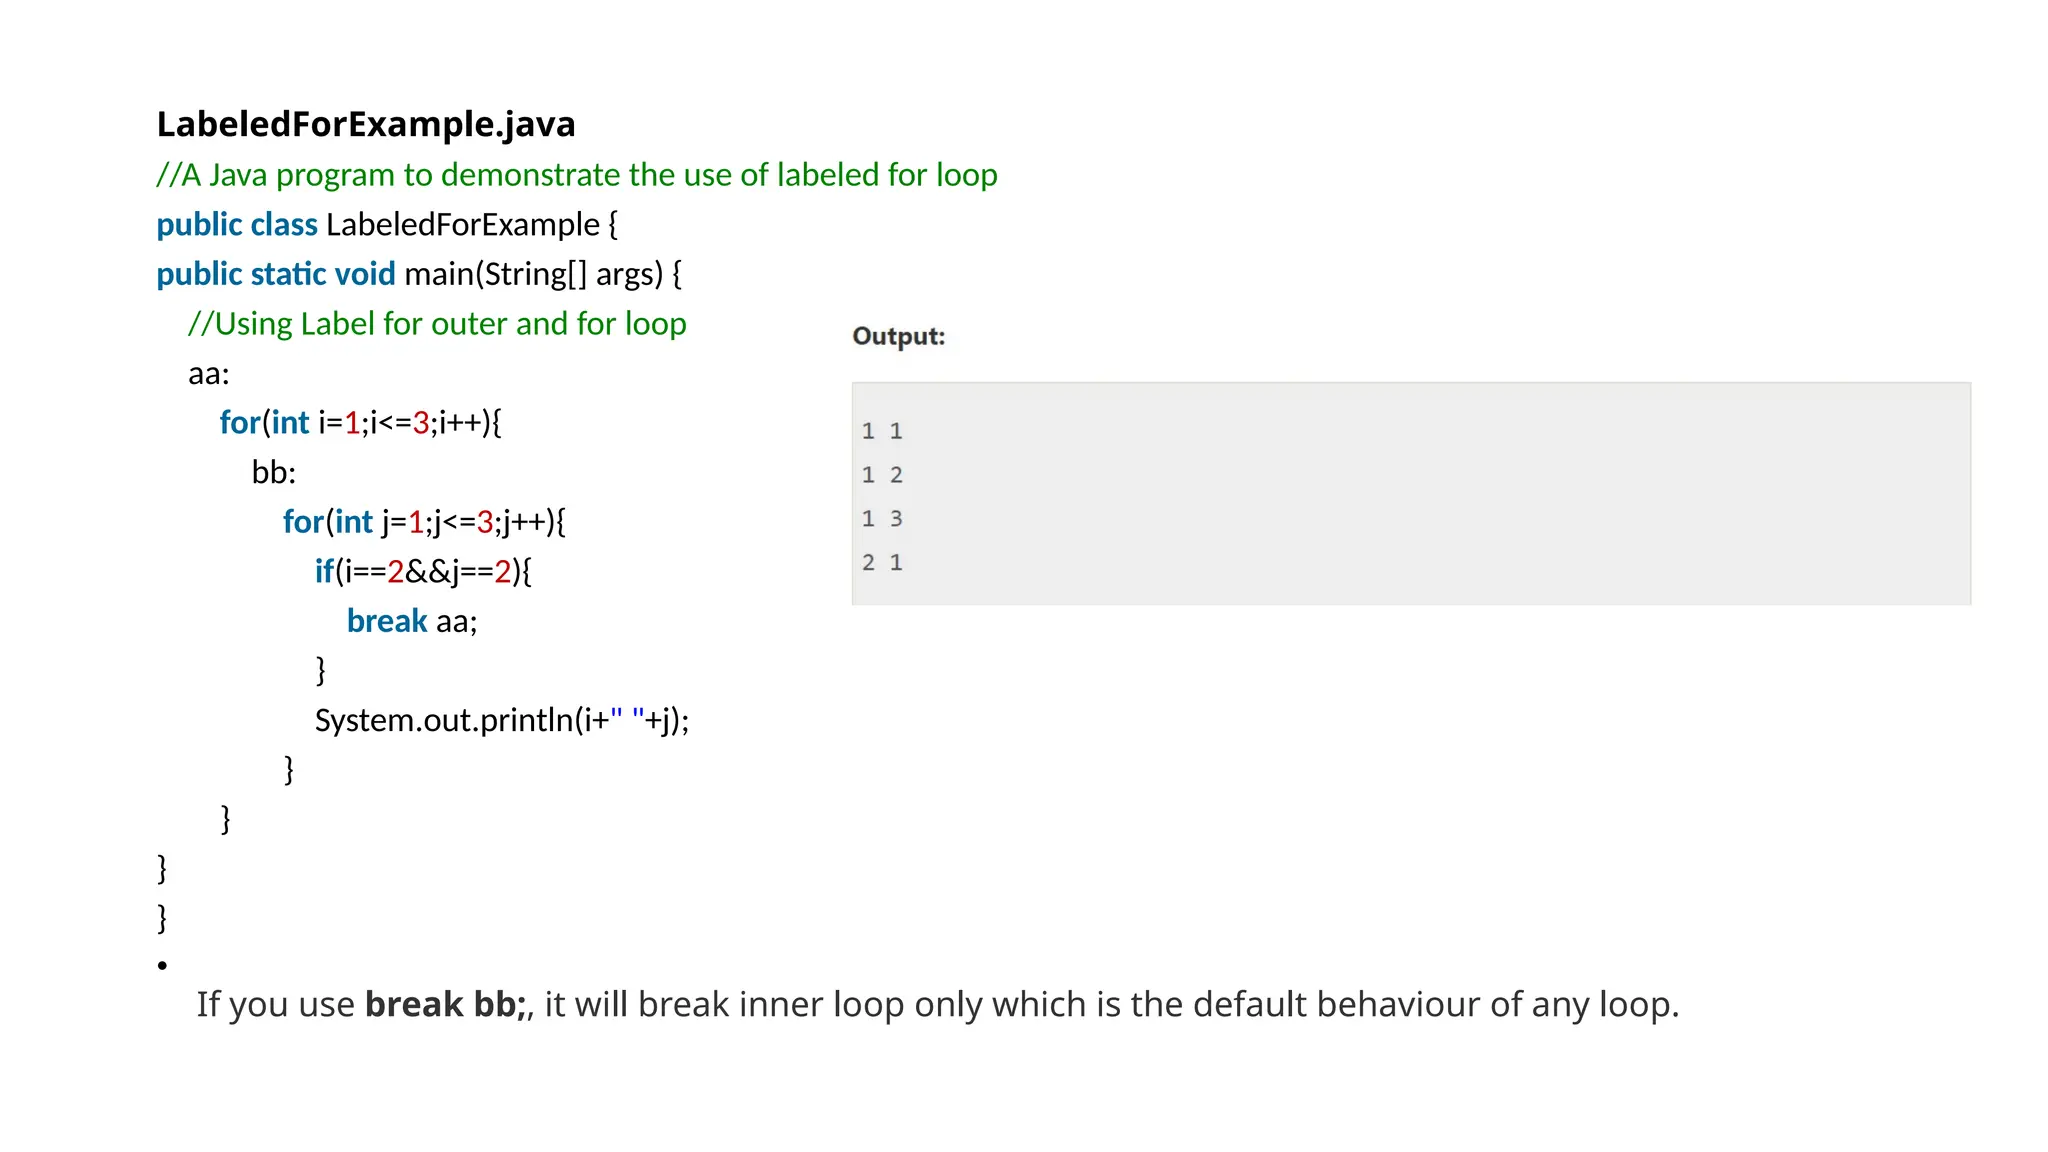Click the LabeledForExample.java heading
This screenshot has width=2048, height=1152.
[366, 124]
